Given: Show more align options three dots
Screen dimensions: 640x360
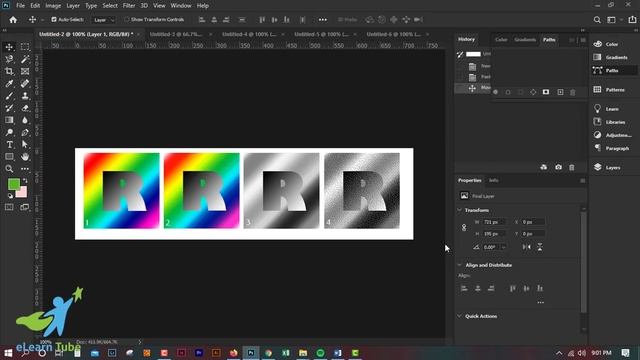Looking at the screenshot, I should 540,303.
